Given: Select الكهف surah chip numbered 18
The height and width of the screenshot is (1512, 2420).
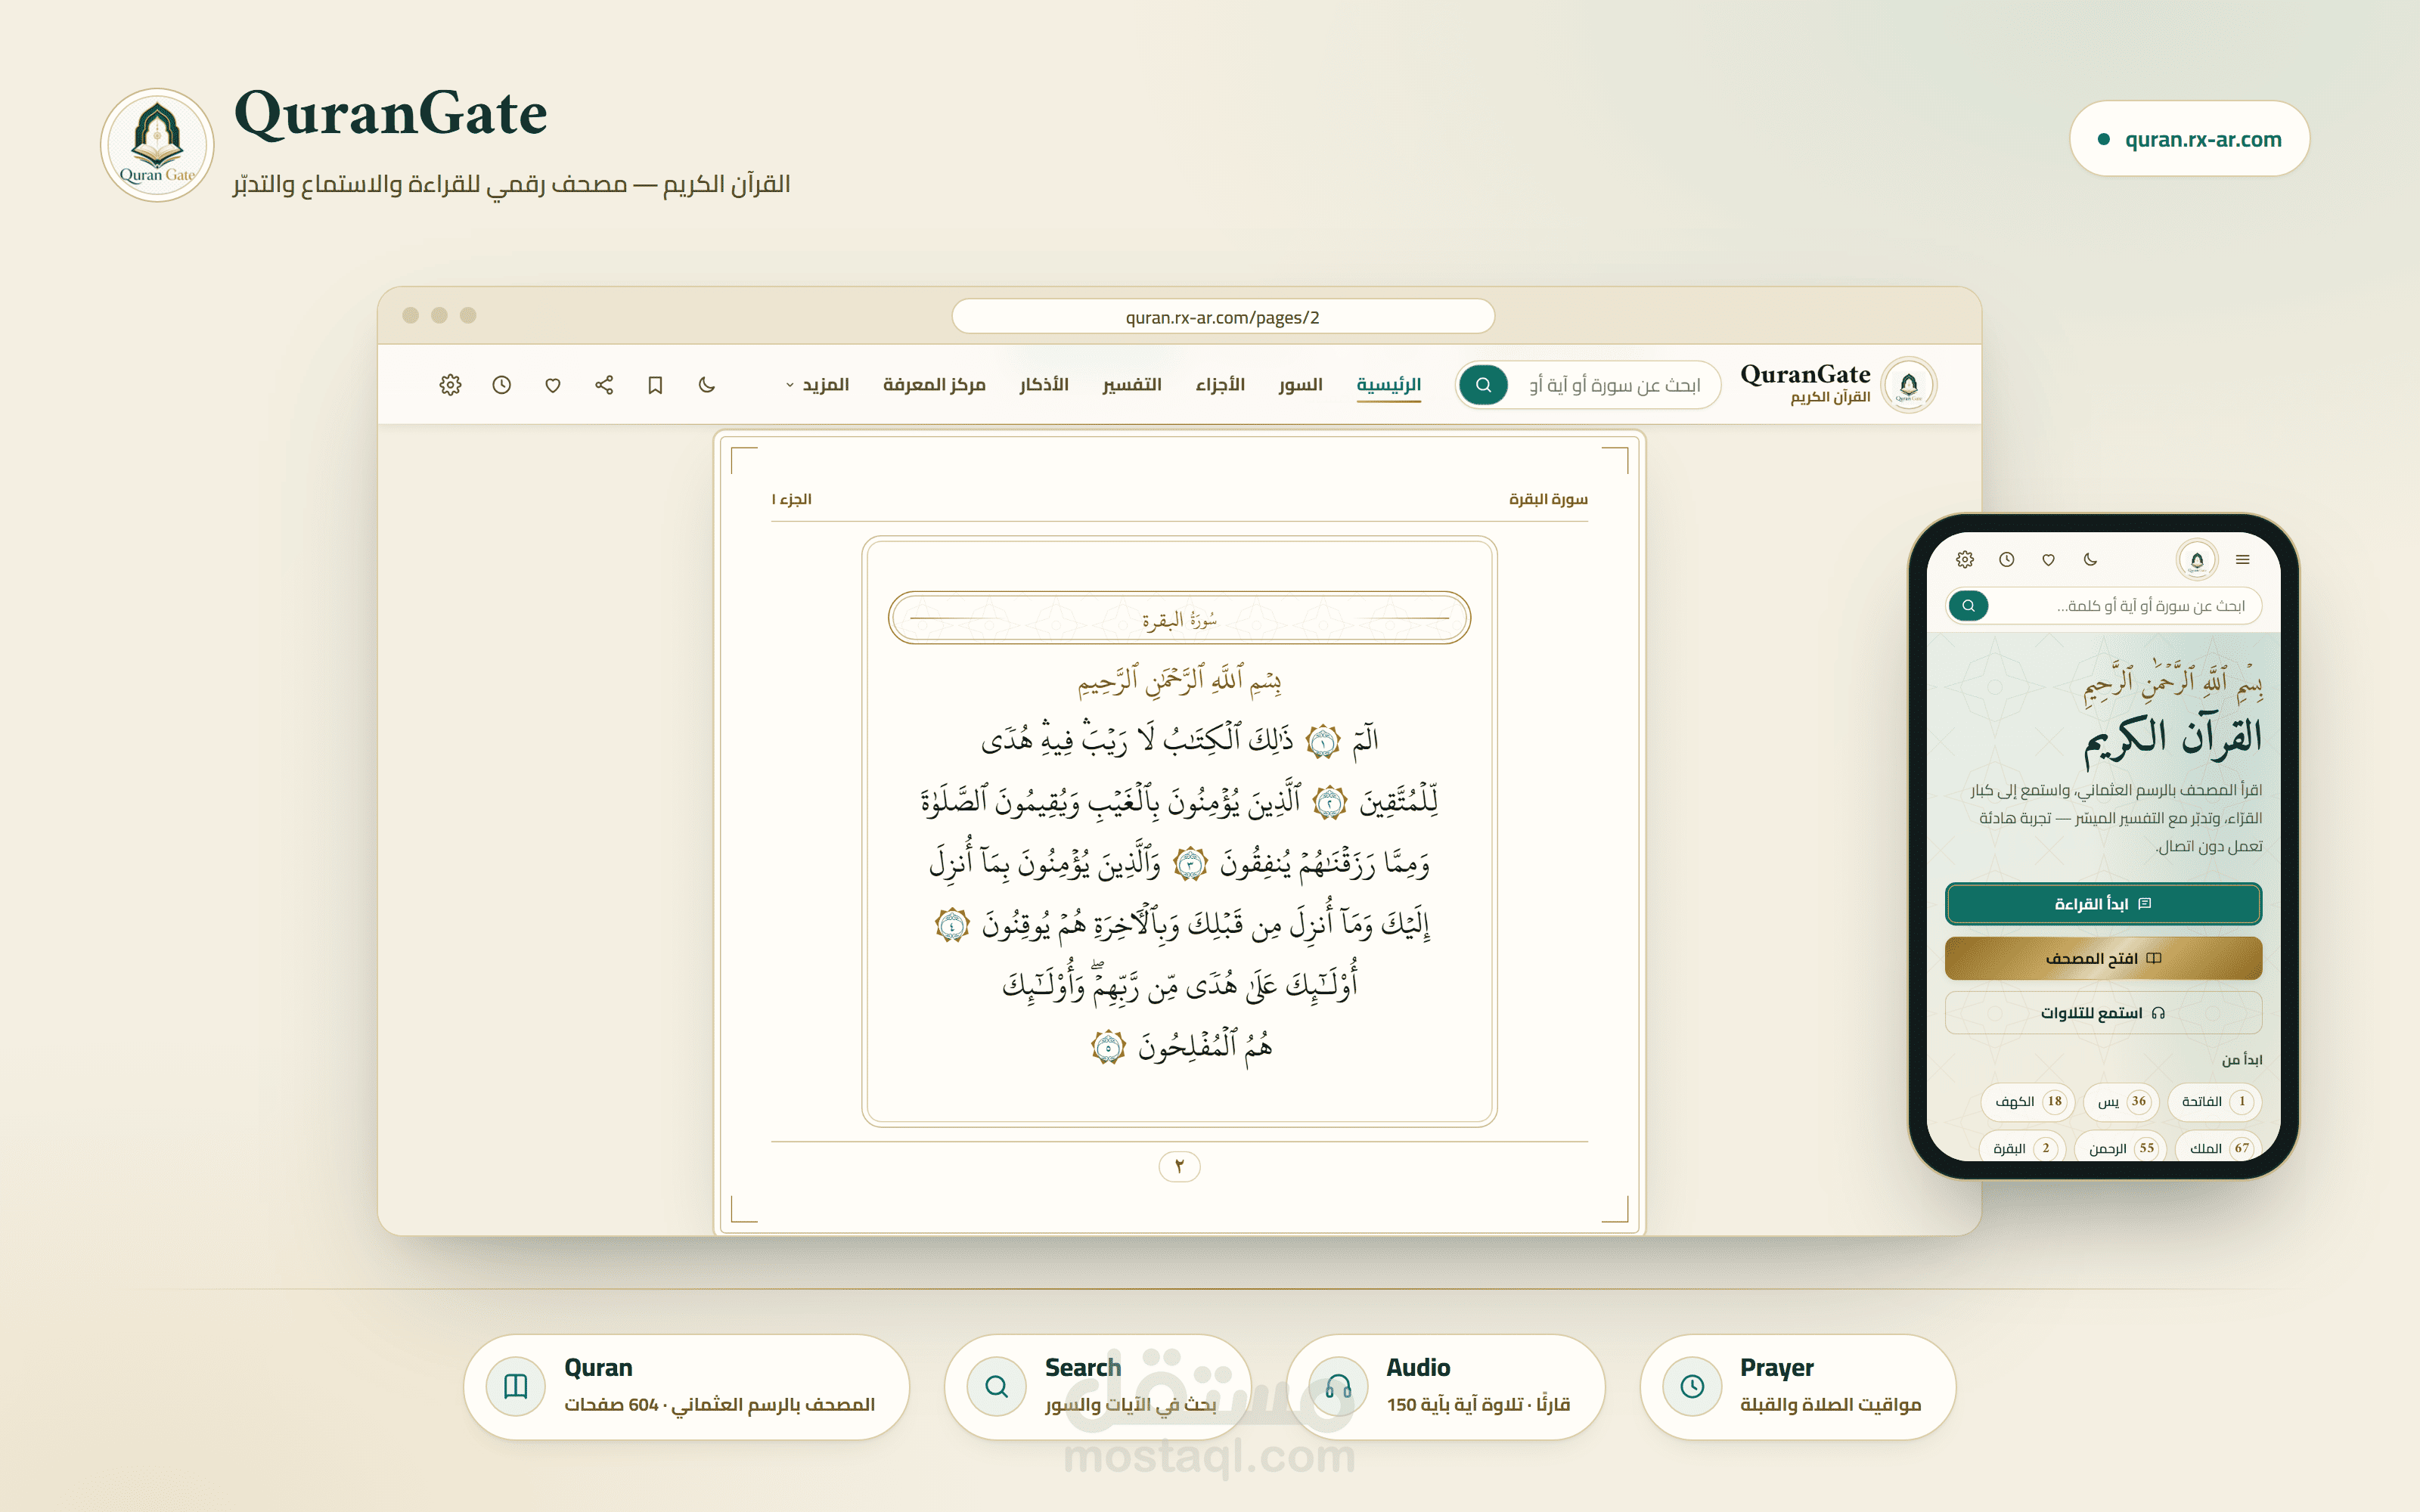Looking at the screenshot, I should click(x=2027, y=1101).
